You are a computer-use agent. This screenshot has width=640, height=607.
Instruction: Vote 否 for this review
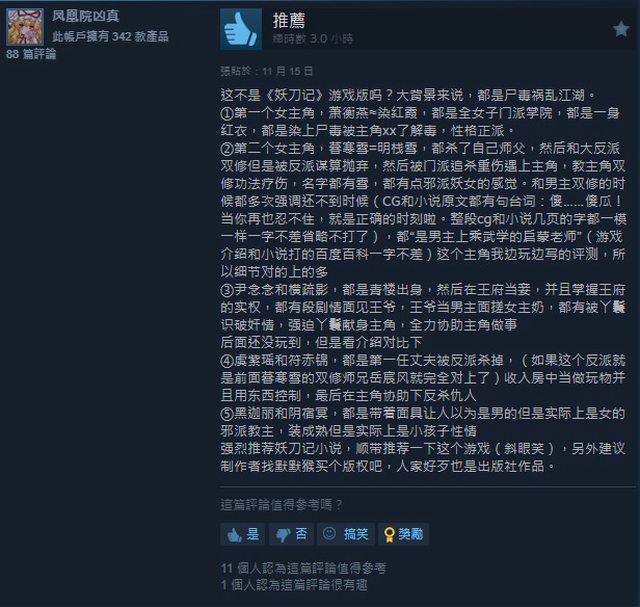pyautogui.click(x=291, y=534)
